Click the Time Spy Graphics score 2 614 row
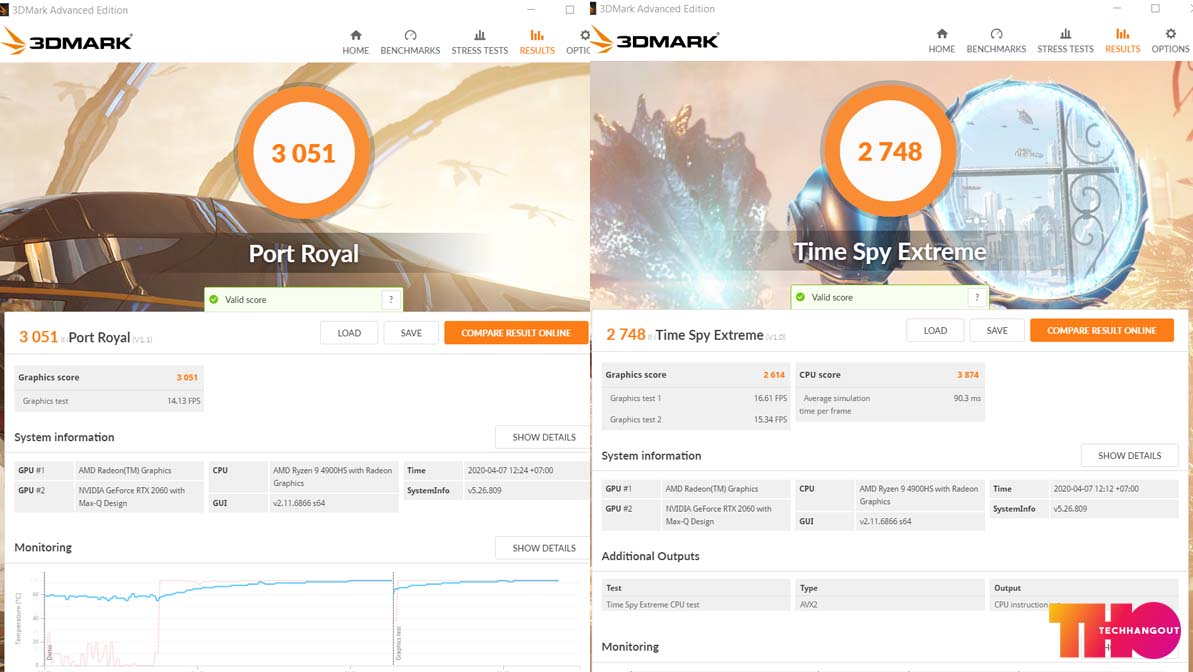The height and width of the screenshot is (672, 1193). (695, 375)
